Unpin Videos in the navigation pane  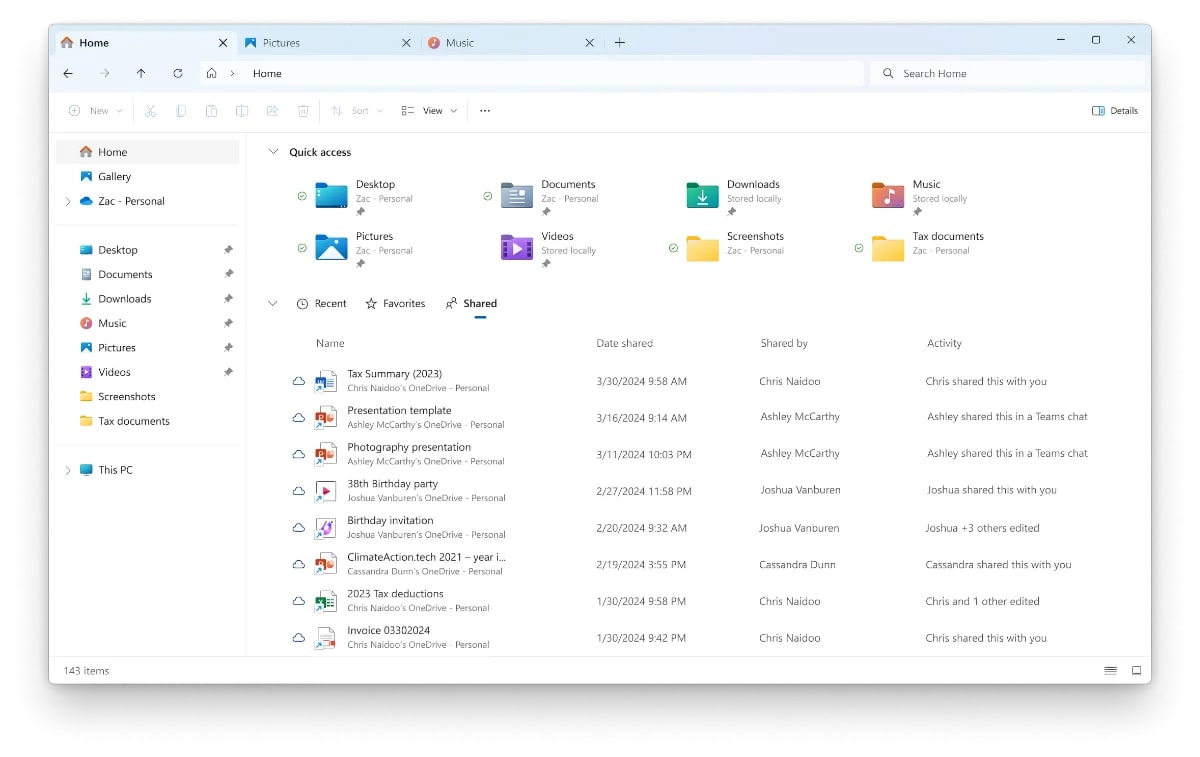[228, 372]
